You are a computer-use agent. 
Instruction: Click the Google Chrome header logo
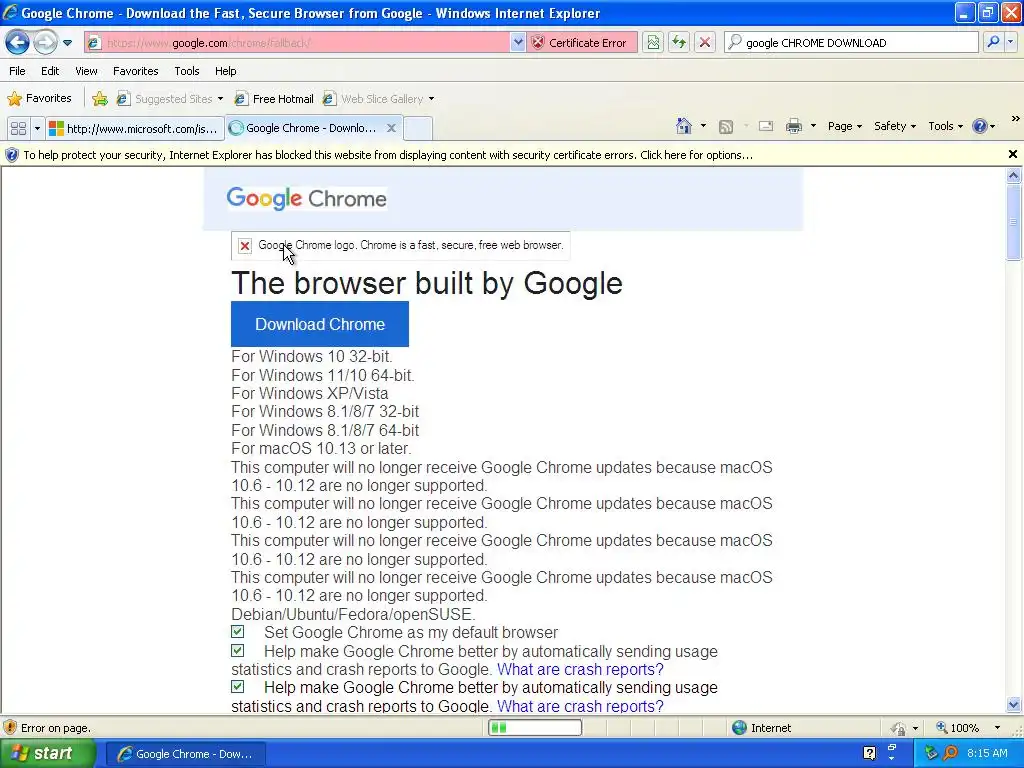click(306, 199)
